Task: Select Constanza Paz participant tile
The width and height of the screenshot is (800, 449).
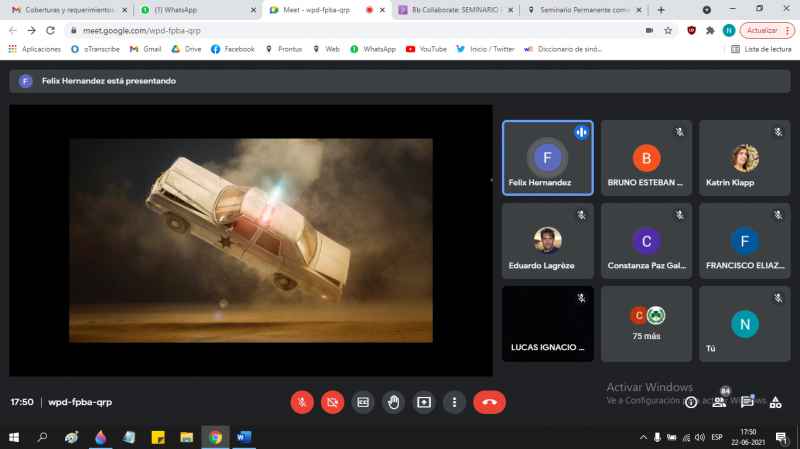Action: (646, 241)
